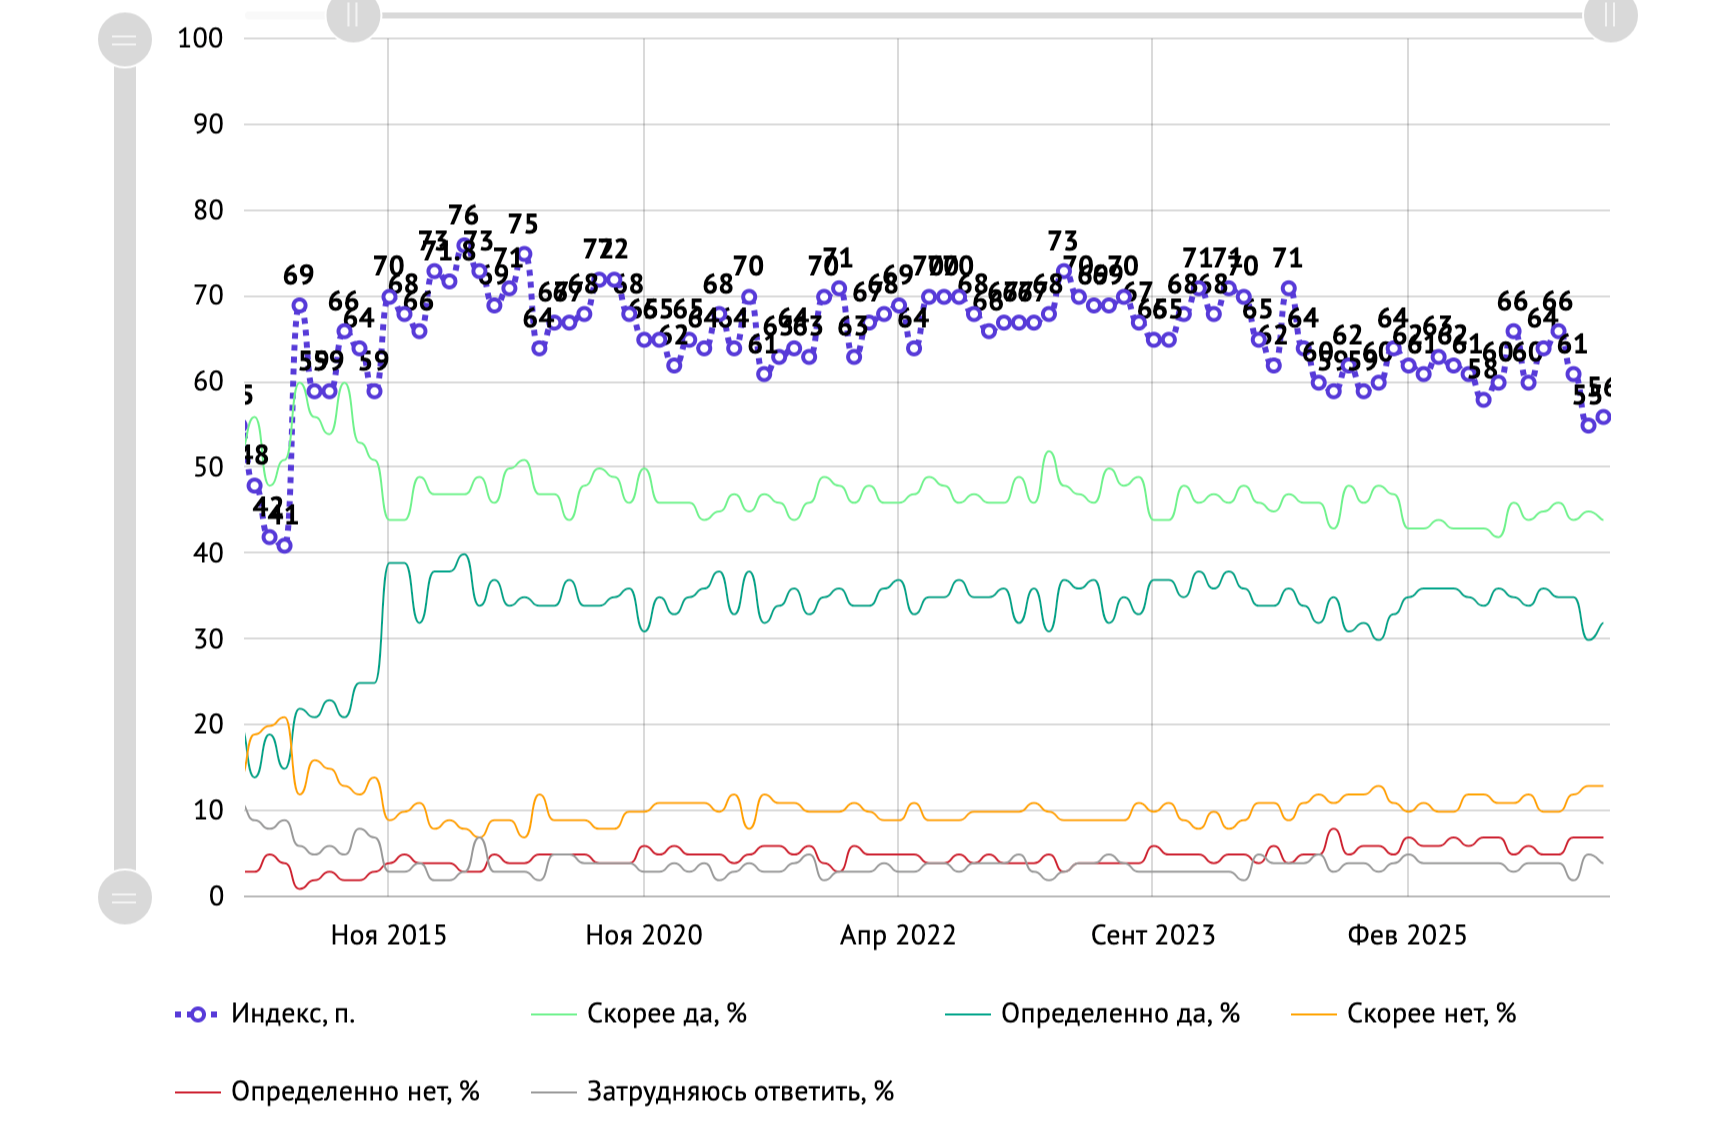Click the index point labeled 73 near 2023

pos(1064,271)
